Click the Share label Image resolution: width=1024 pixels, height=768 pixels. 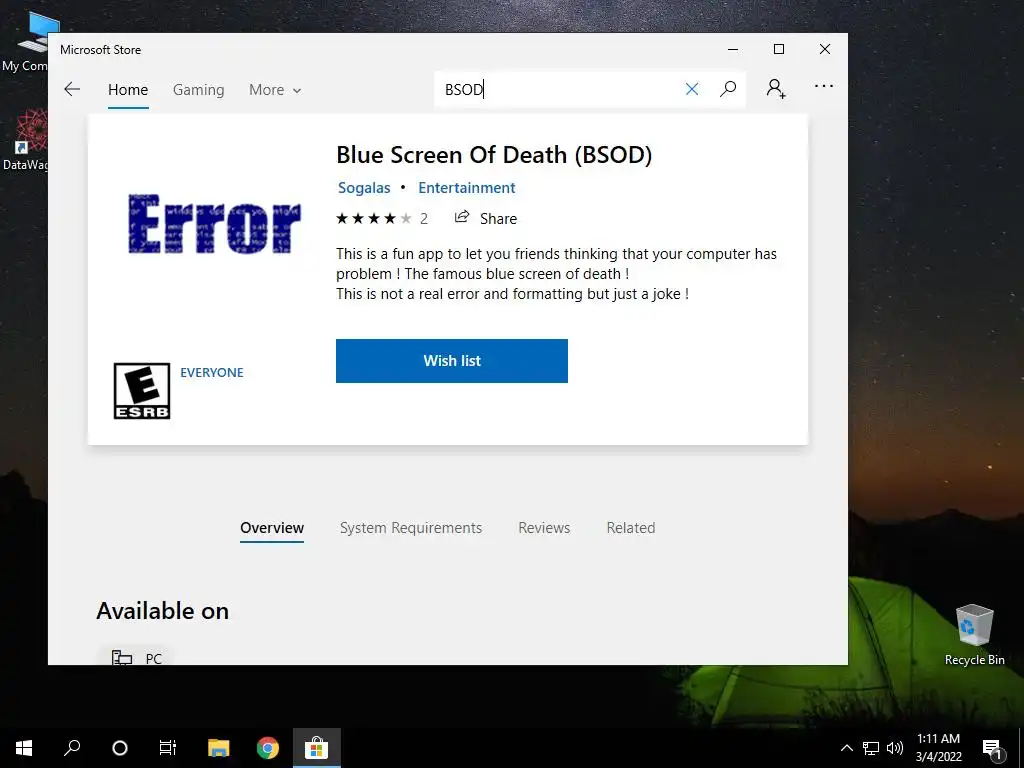click(498, 219)
